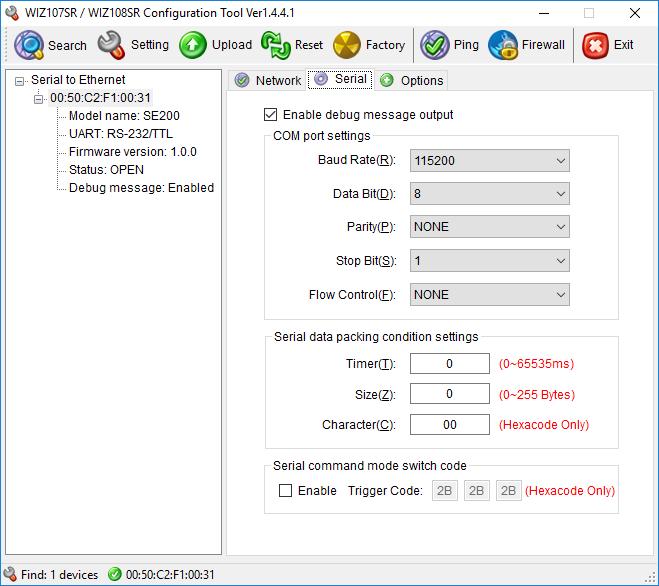Select Serial to Ethernet root item
Screen dimensions: 659x586
(78, 79)
